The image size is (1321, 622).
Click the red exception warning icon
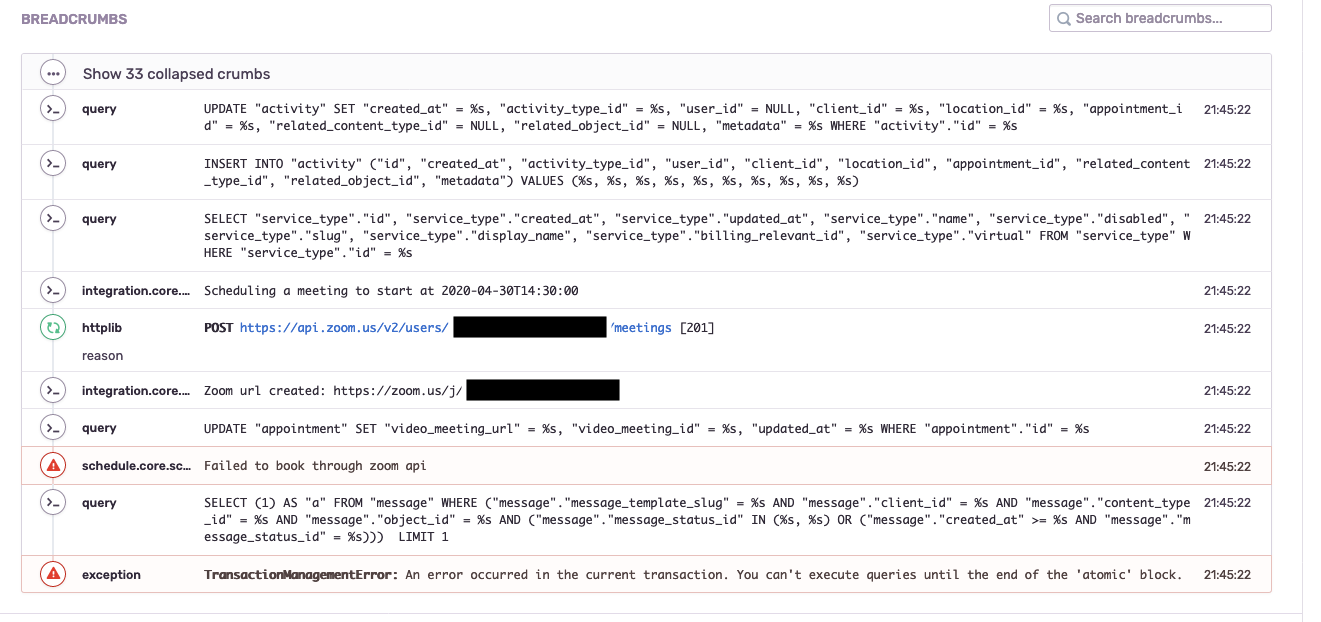(53, 574)
